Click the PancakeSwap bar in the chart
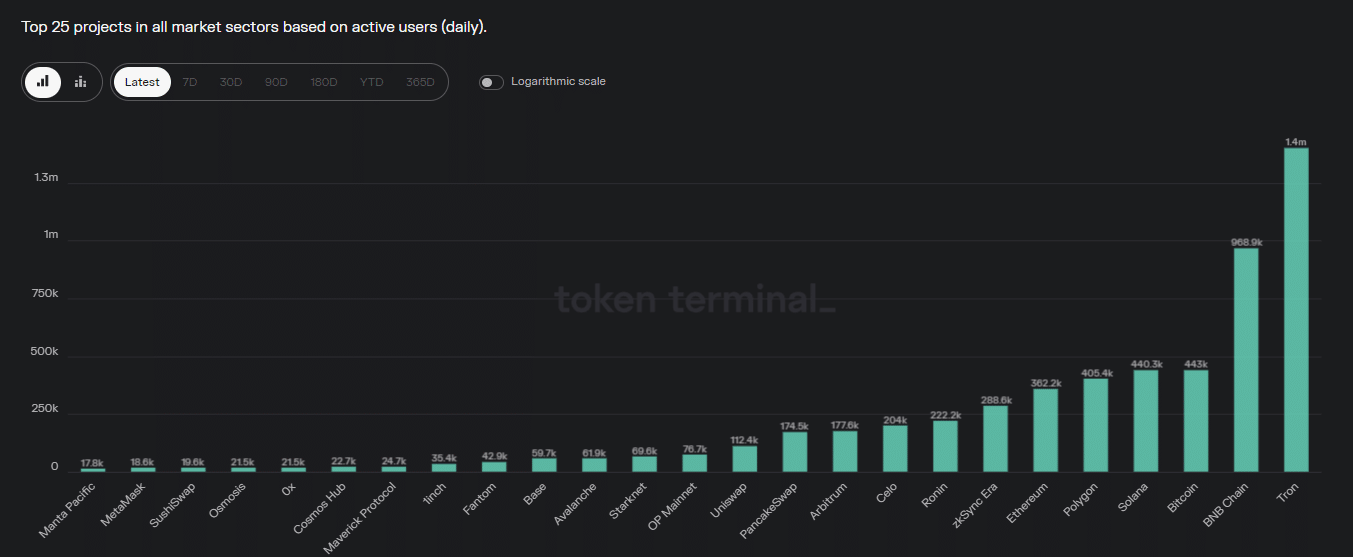 (795, 452)
